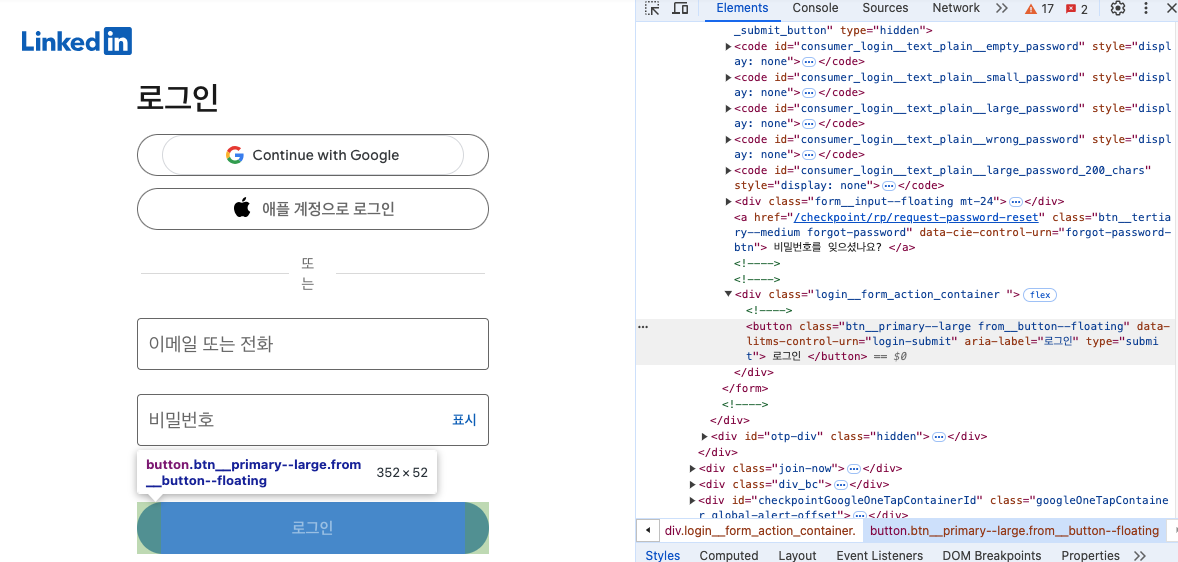1178x562 pixels.
Task: Expand the small_password code node
Action: coord(728,77)
